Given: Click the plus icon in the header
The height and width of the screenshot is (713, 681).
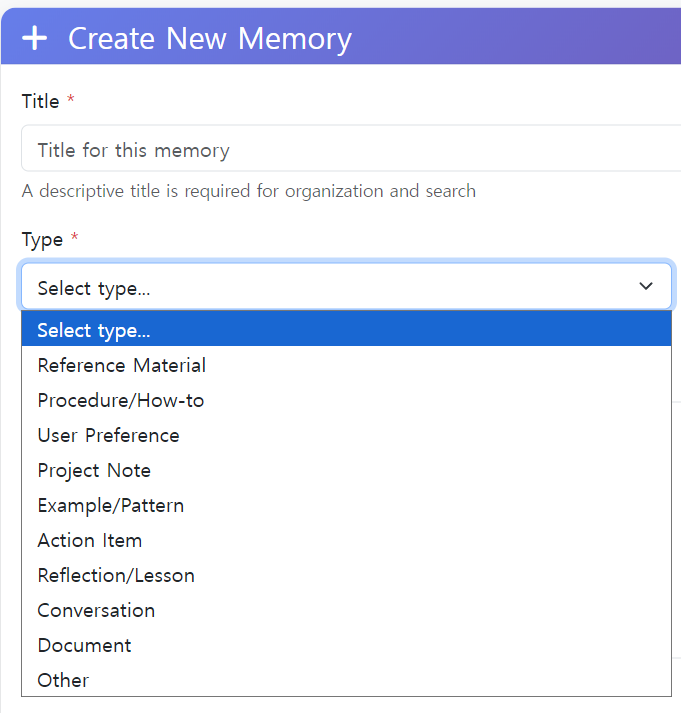Looking at the screenshot, I should 35,39.
